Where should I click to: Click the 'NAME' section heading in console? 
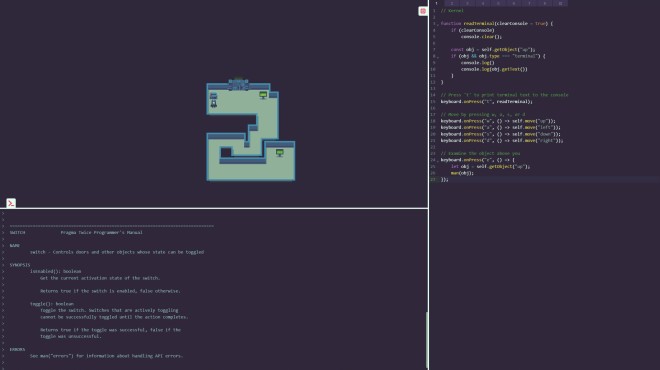[15, 245]
